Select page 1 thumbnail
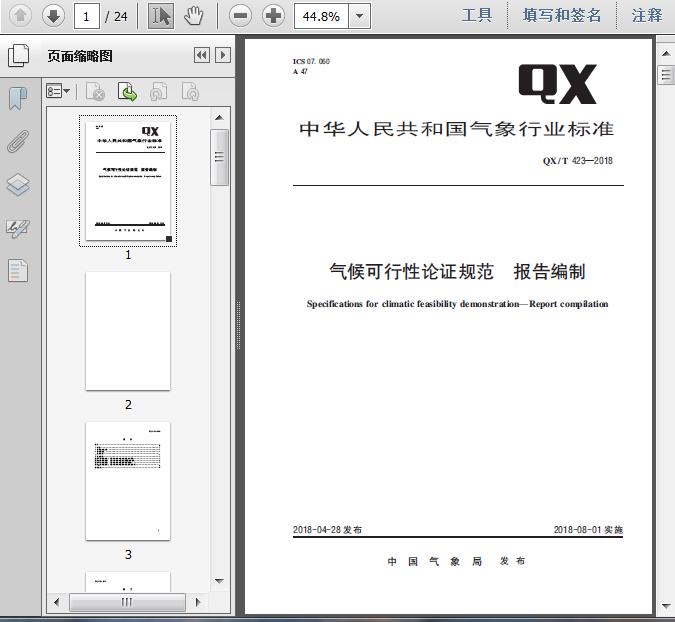This screenshot has height=622, width=675. [128, 181]
